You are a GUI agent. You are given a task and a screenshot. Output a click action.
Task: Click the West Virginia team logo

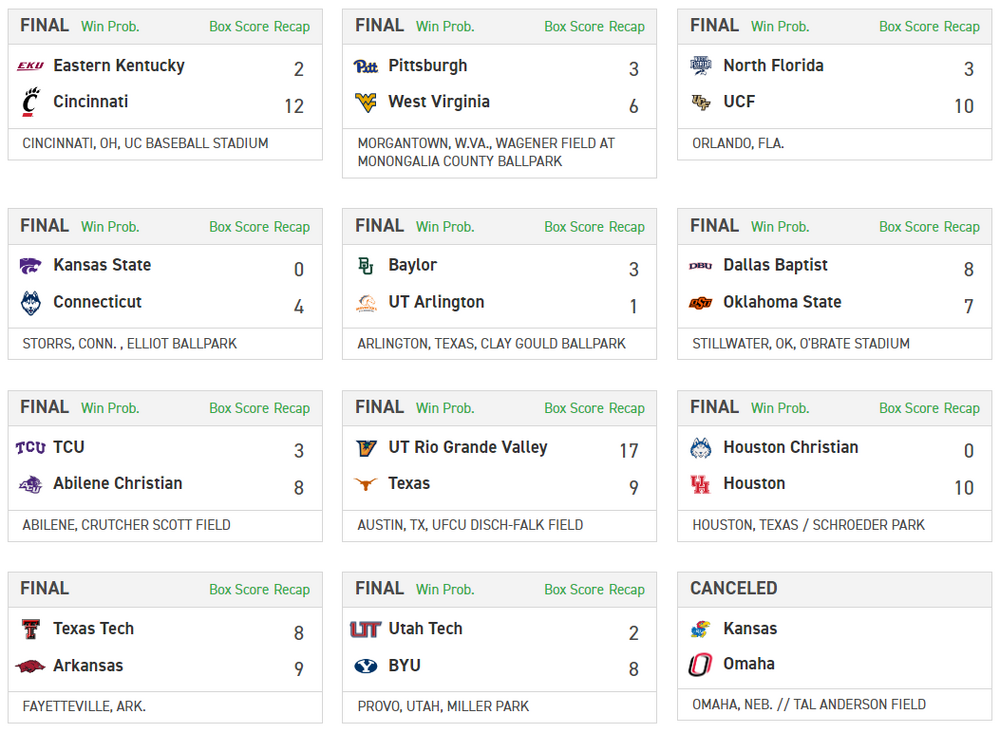[366, 102]
